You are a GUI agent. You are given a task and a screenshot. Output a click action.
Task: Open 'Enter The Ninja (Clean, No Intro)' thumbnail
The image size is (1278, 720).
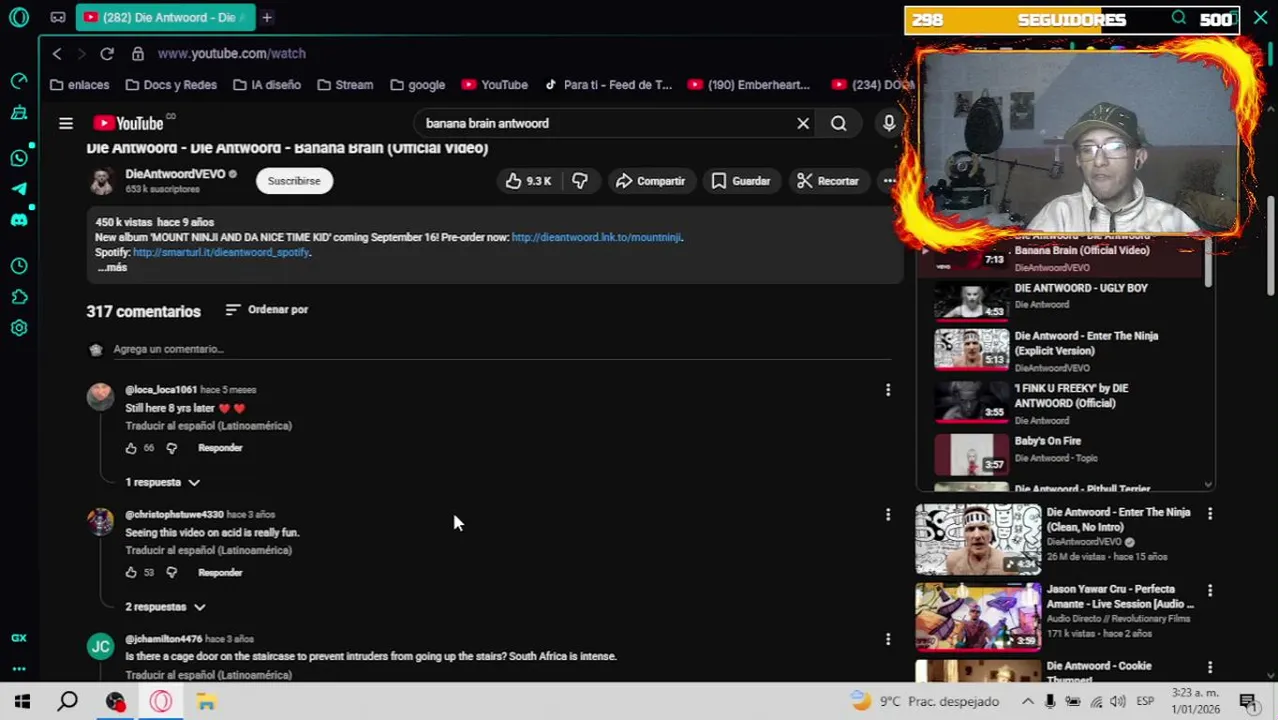click(978, 539)
